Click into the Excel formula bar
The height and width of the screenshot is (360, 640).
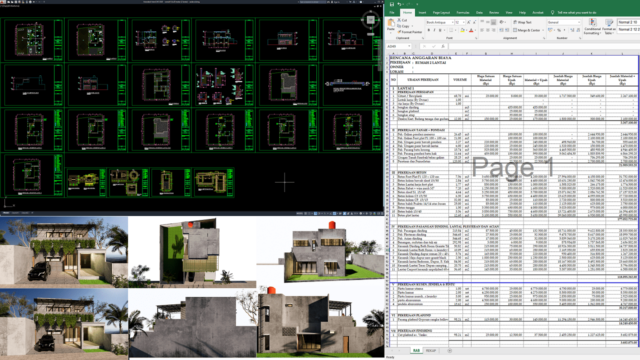pyautogui.click(x=544, y=47)
